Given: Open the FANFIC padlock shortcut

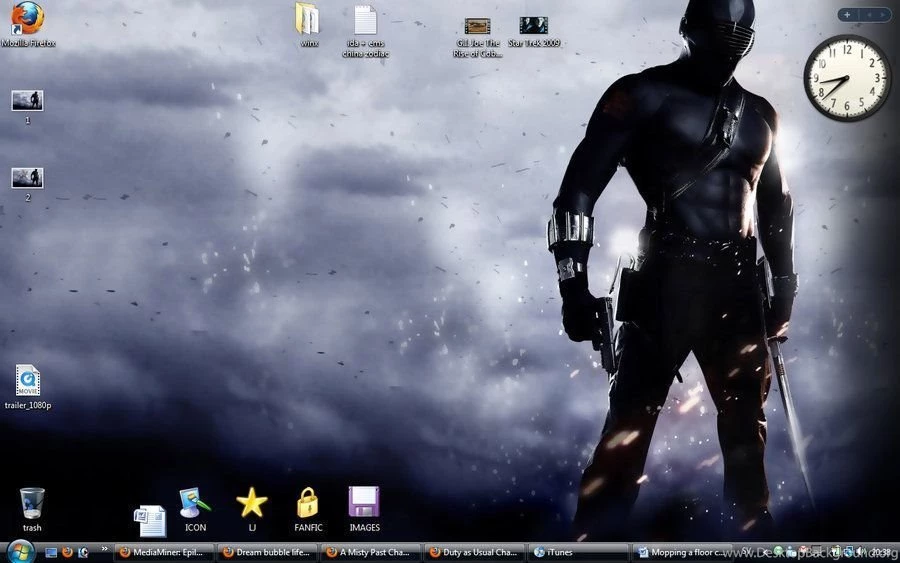Looking at the screenshot, I should [308, 510].
